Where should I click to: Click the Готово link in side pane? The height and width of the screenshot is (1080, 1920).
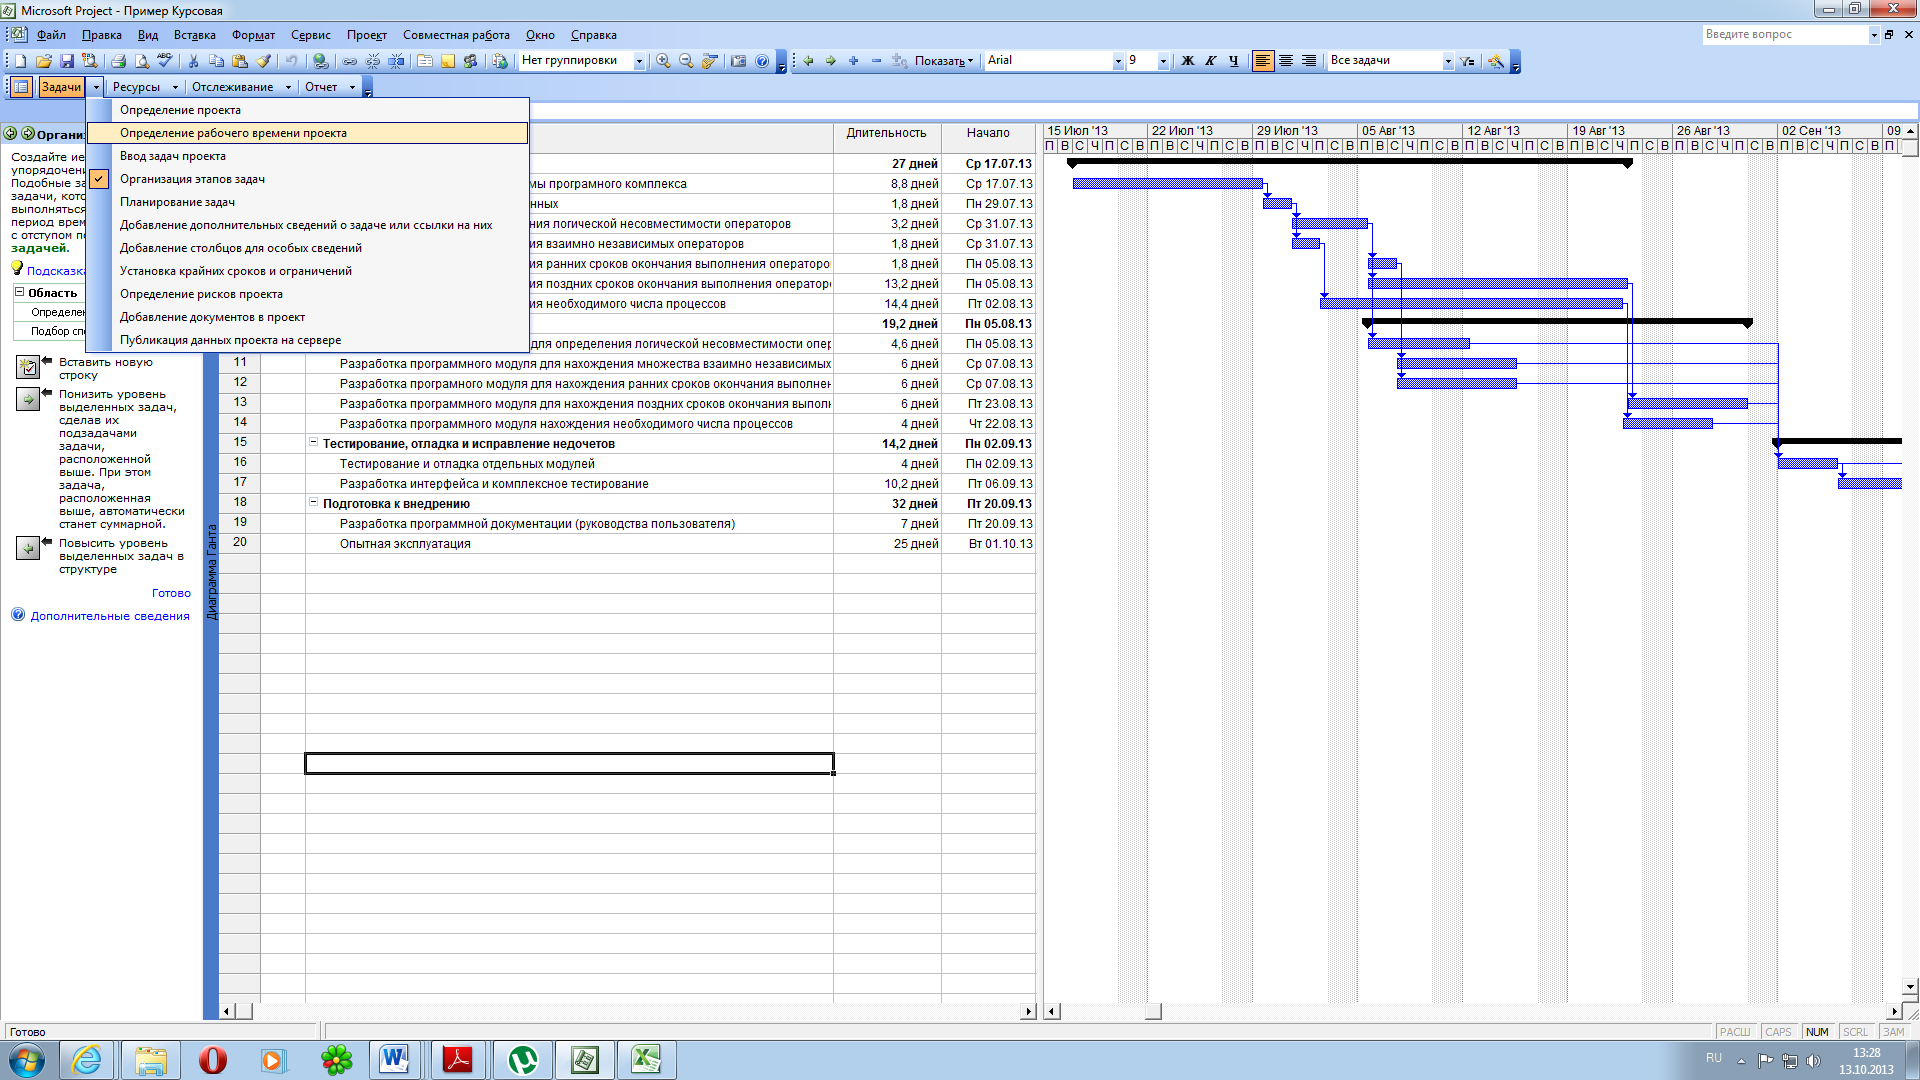point(171,593)
